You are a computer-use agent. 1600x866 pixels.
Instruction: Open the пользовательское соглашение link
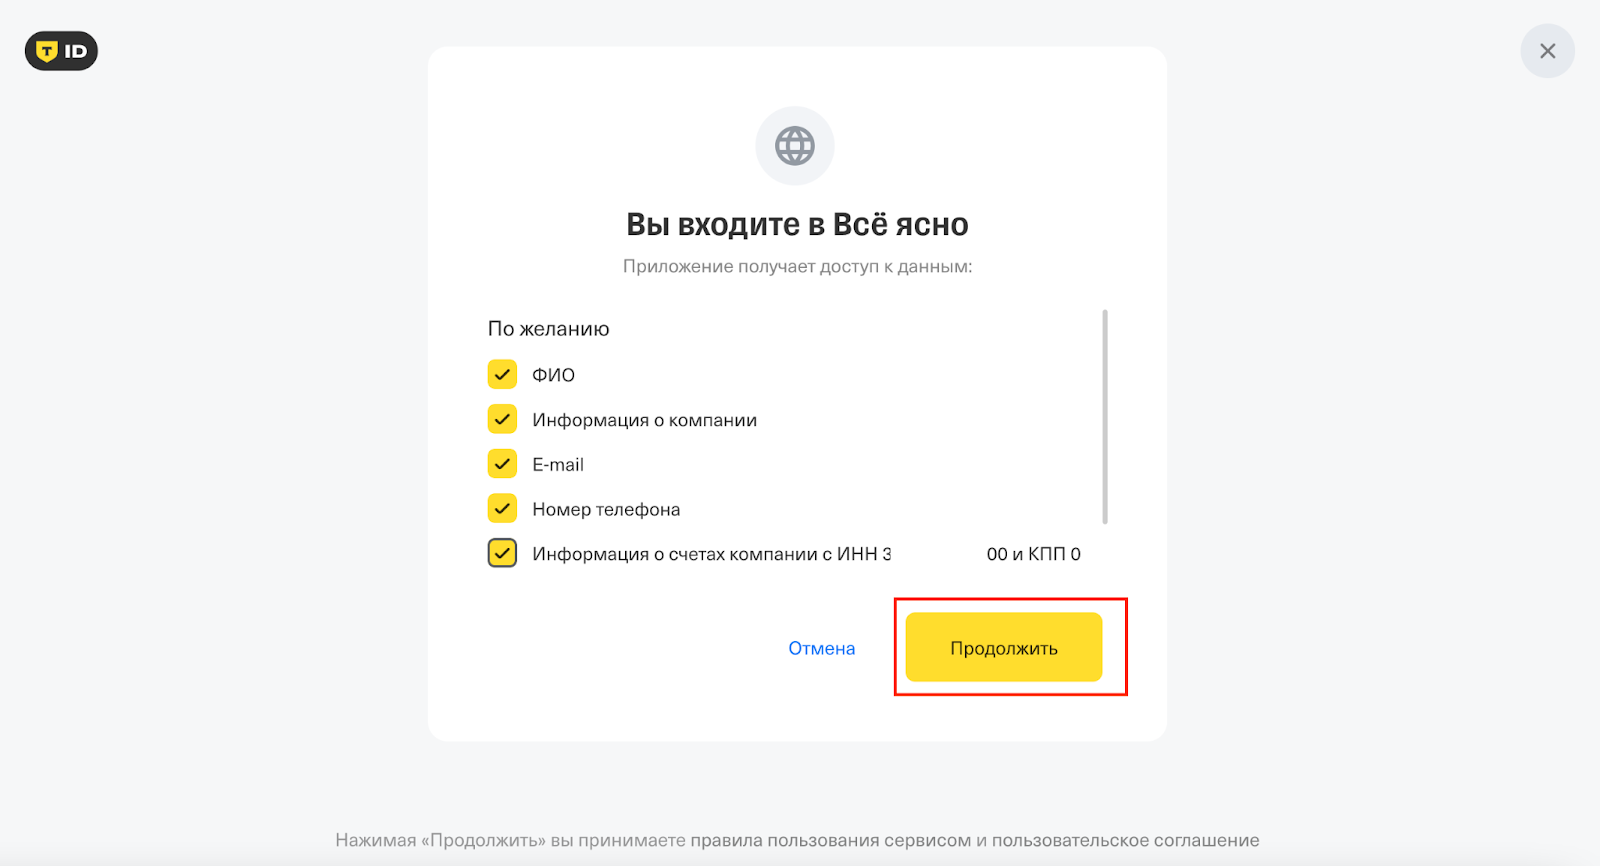(1125, 840)
